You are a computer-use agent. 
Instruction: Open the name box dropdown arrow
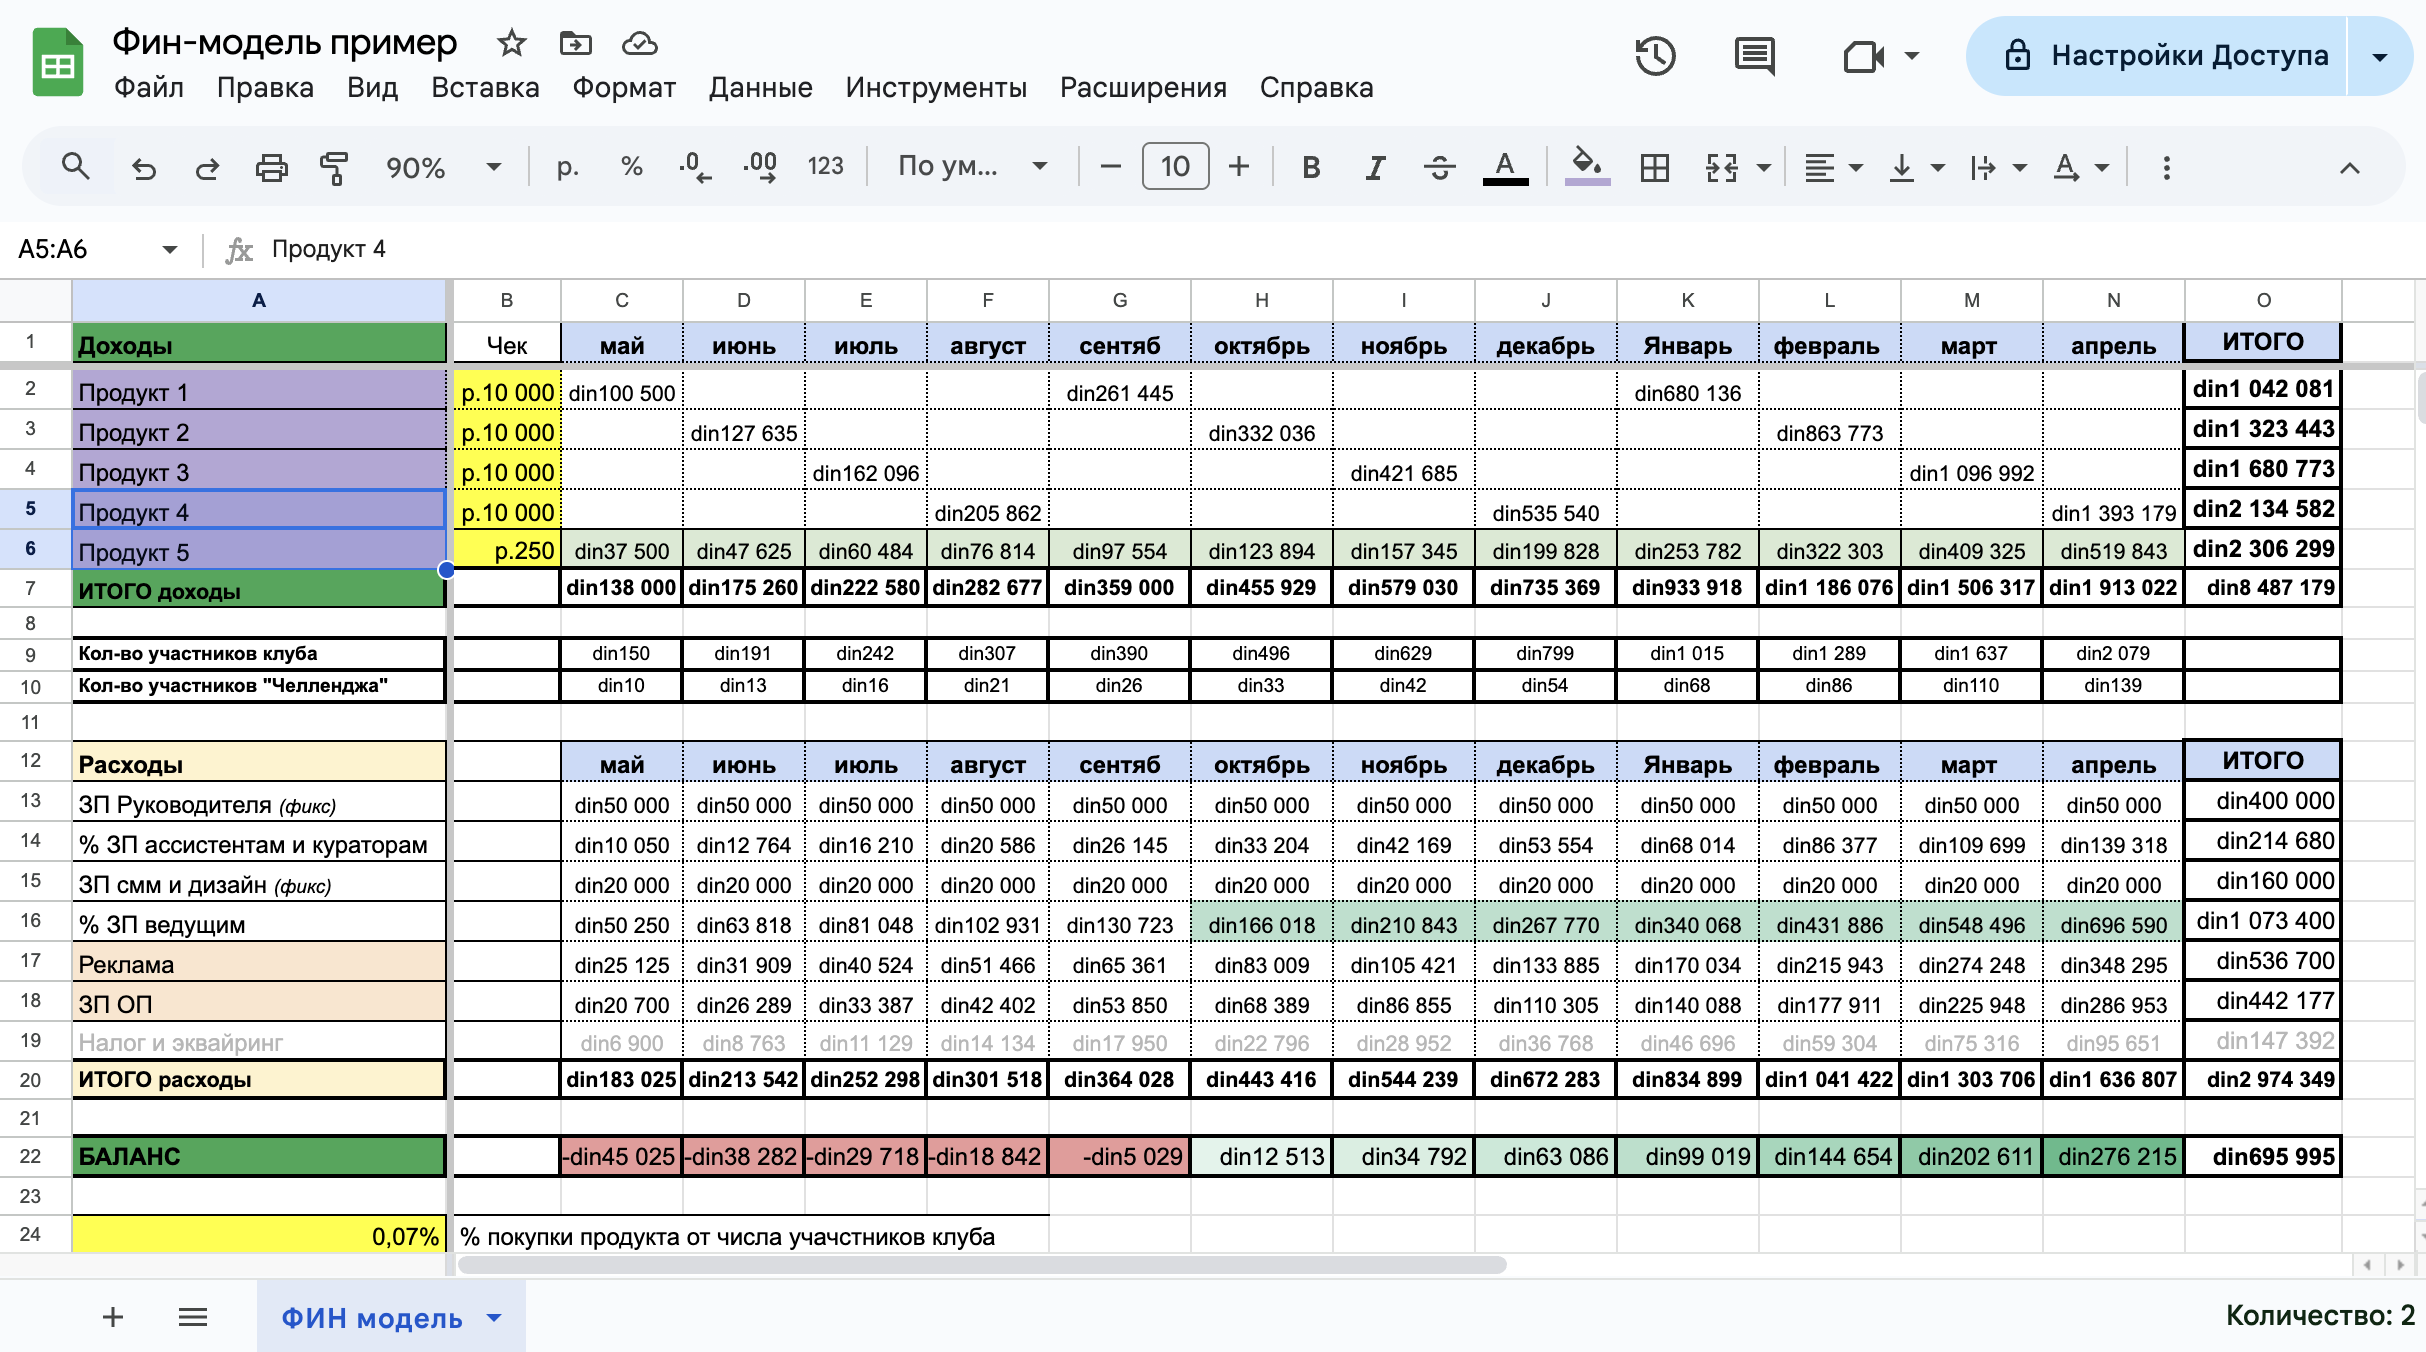[x=169, y=249]
